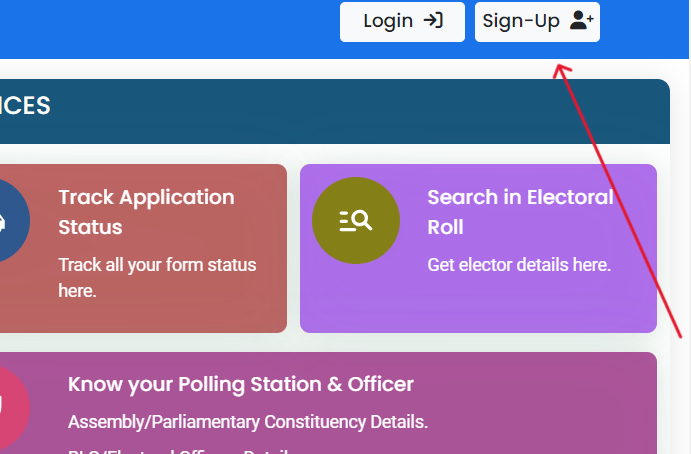
Task: Click the arrow icon inside Login
Action: click(433, 21)
